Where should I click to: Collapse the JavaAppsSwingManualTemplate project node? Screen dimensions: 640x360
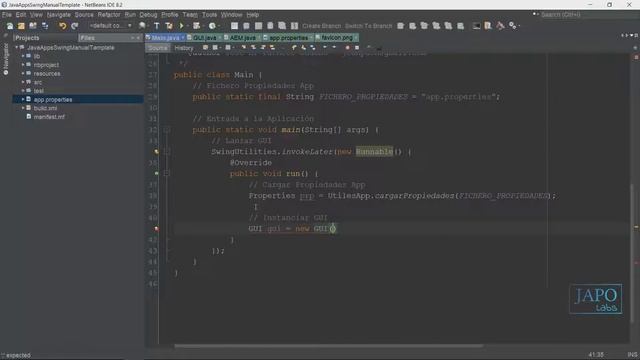[17, 48]
